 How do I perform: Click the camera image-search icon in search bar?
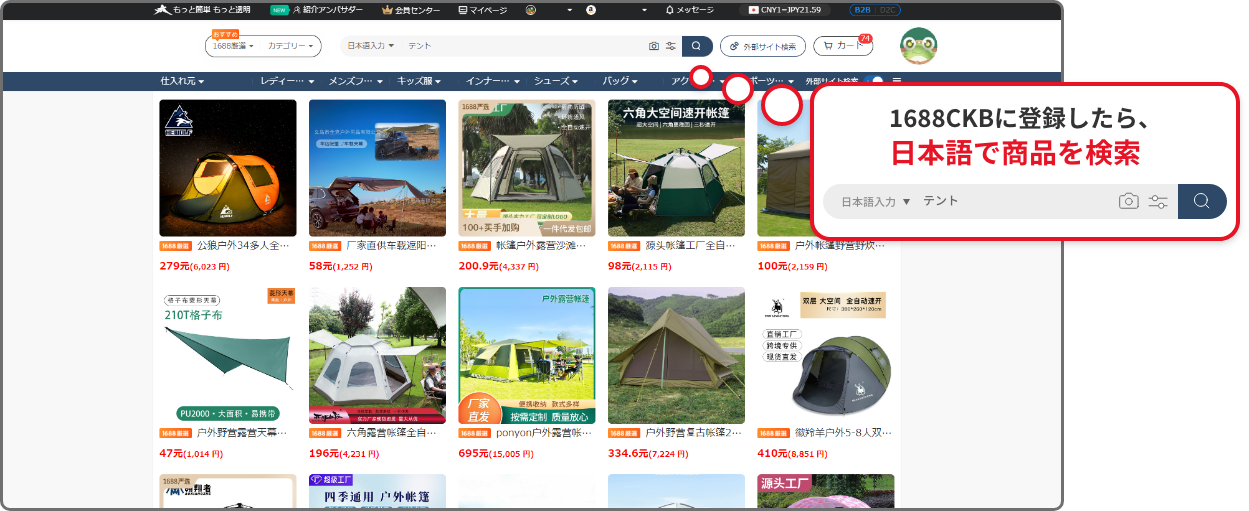click(x=654, y=46)
